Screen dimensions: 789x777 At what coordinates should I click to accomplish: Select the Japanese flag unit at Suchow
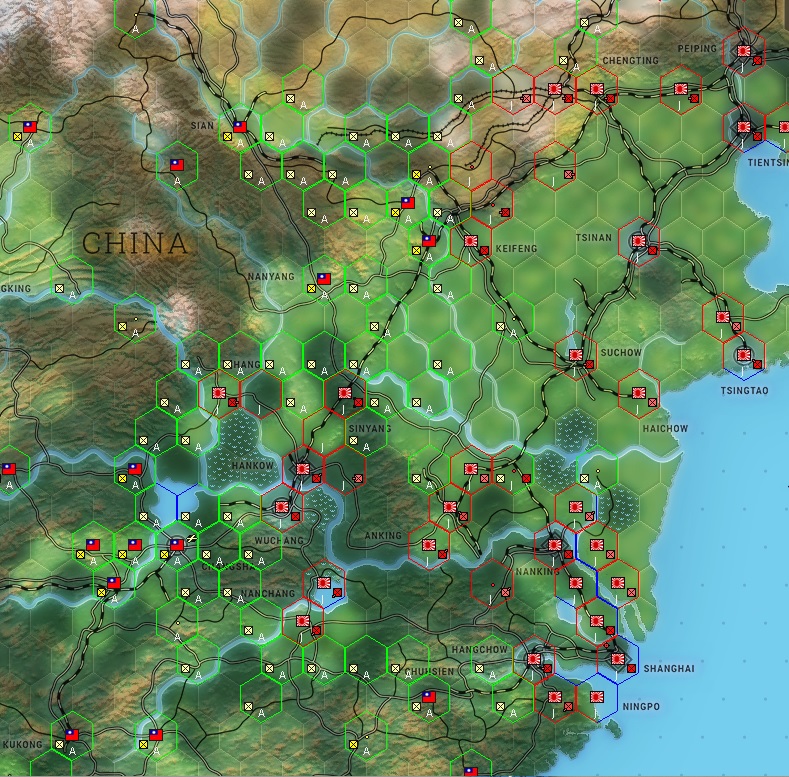pyautogui.click(x=575, y=355)
